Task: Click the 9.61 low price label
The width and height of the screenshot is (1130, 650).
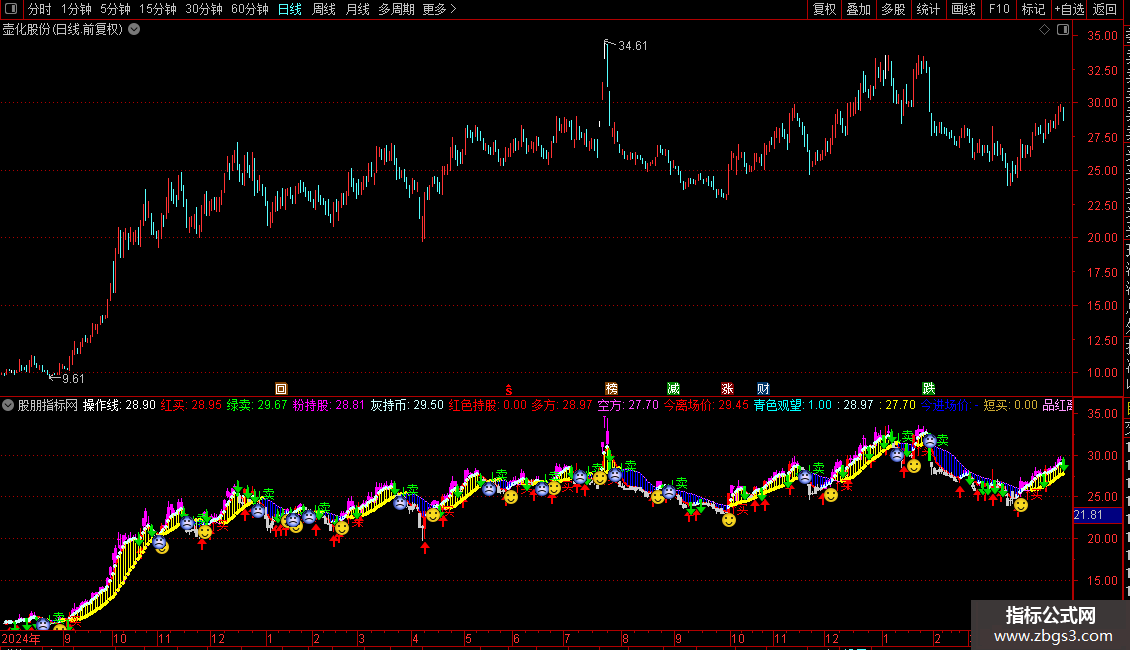Action: point(74,378)
